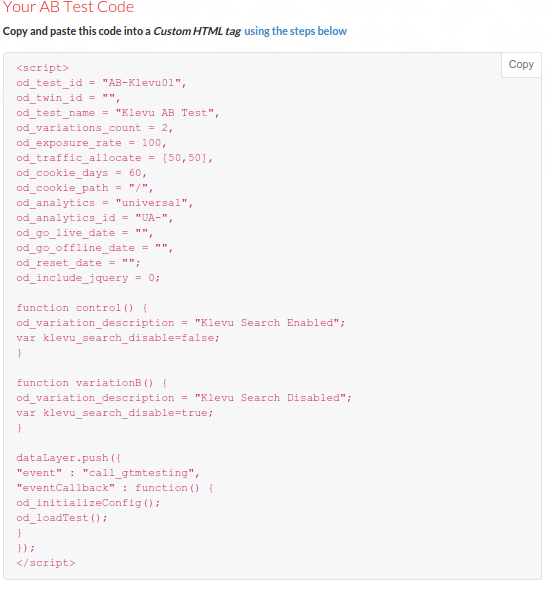
Task: Click the "Klevu Search Enabled" description line
Action: coord(180,323)
